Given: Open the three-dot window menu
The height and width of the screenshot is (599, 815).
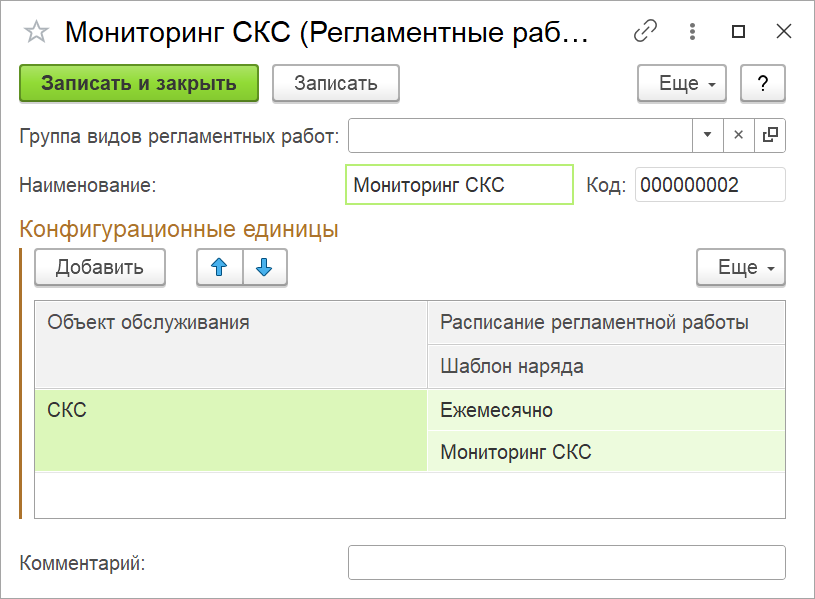Looking at the screenshot, I should pyautogui.click(x=692, y=32).
